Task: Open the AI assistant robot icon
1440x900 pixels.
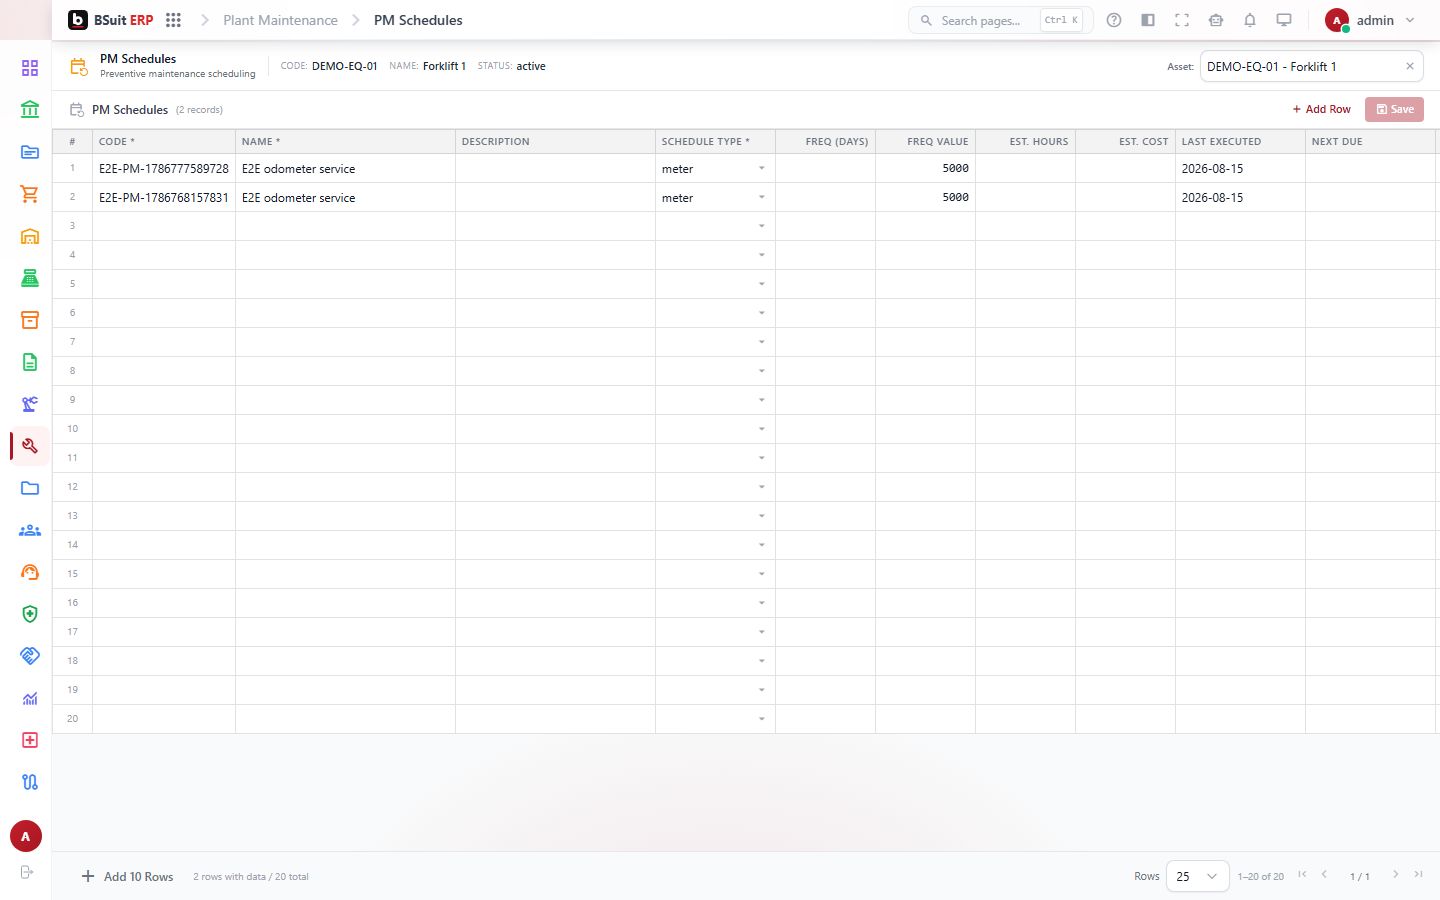Action: tap(1216, 20)
